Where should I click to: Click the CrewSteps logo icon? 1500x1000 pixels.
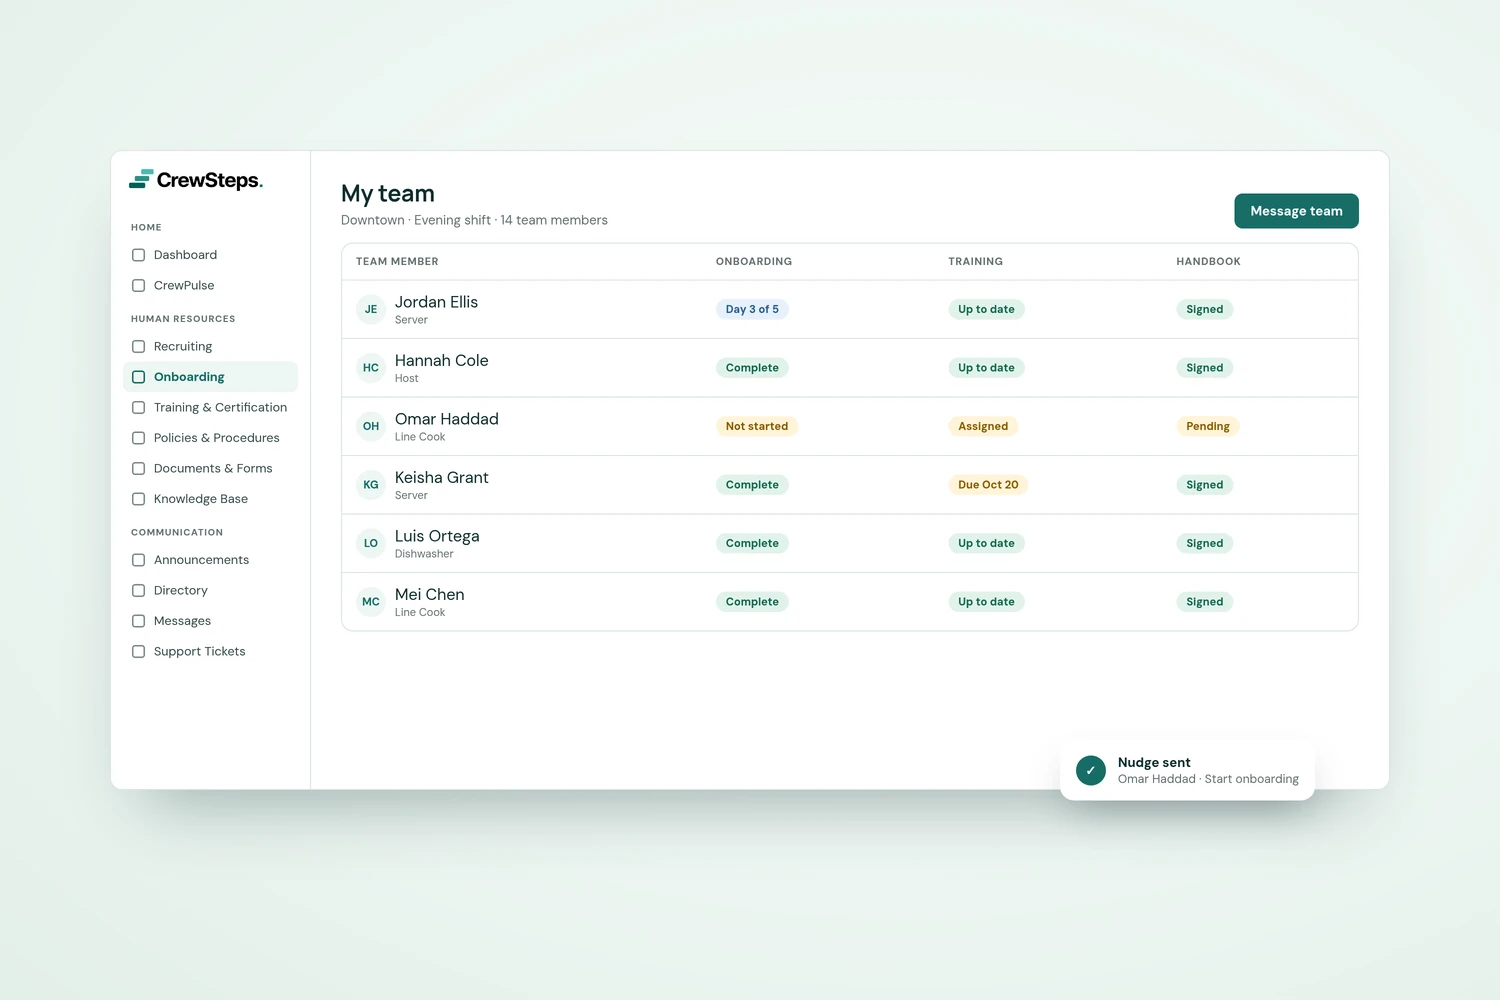coord(141,179)
